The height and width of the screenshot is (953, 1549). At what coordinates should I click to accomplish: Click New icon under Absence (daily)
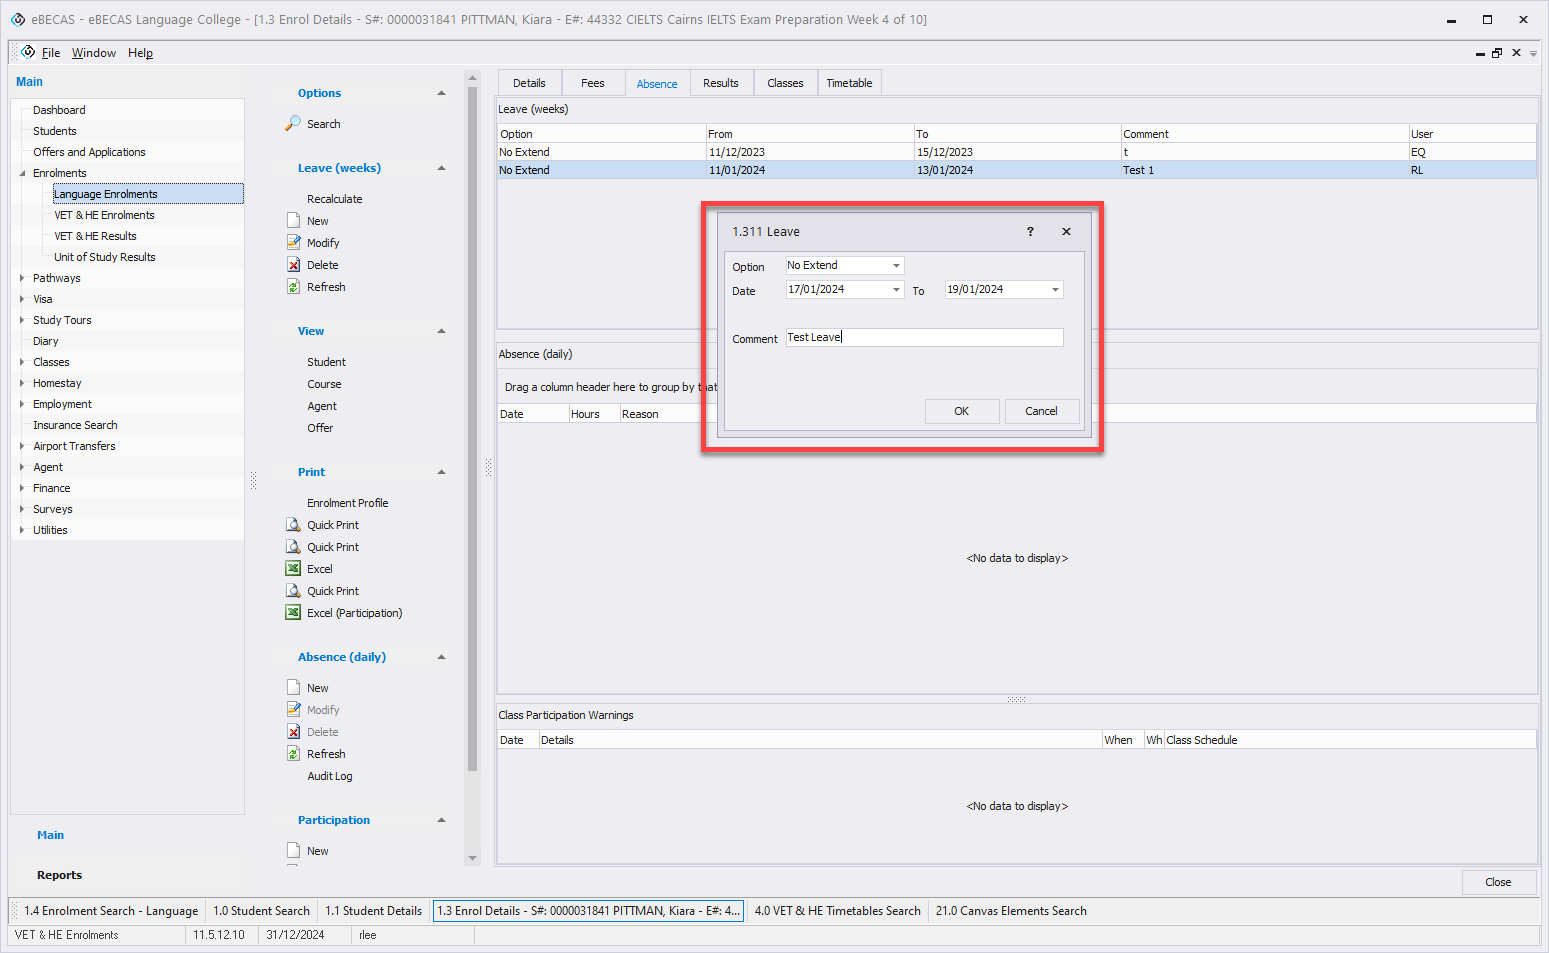[293, 688]
